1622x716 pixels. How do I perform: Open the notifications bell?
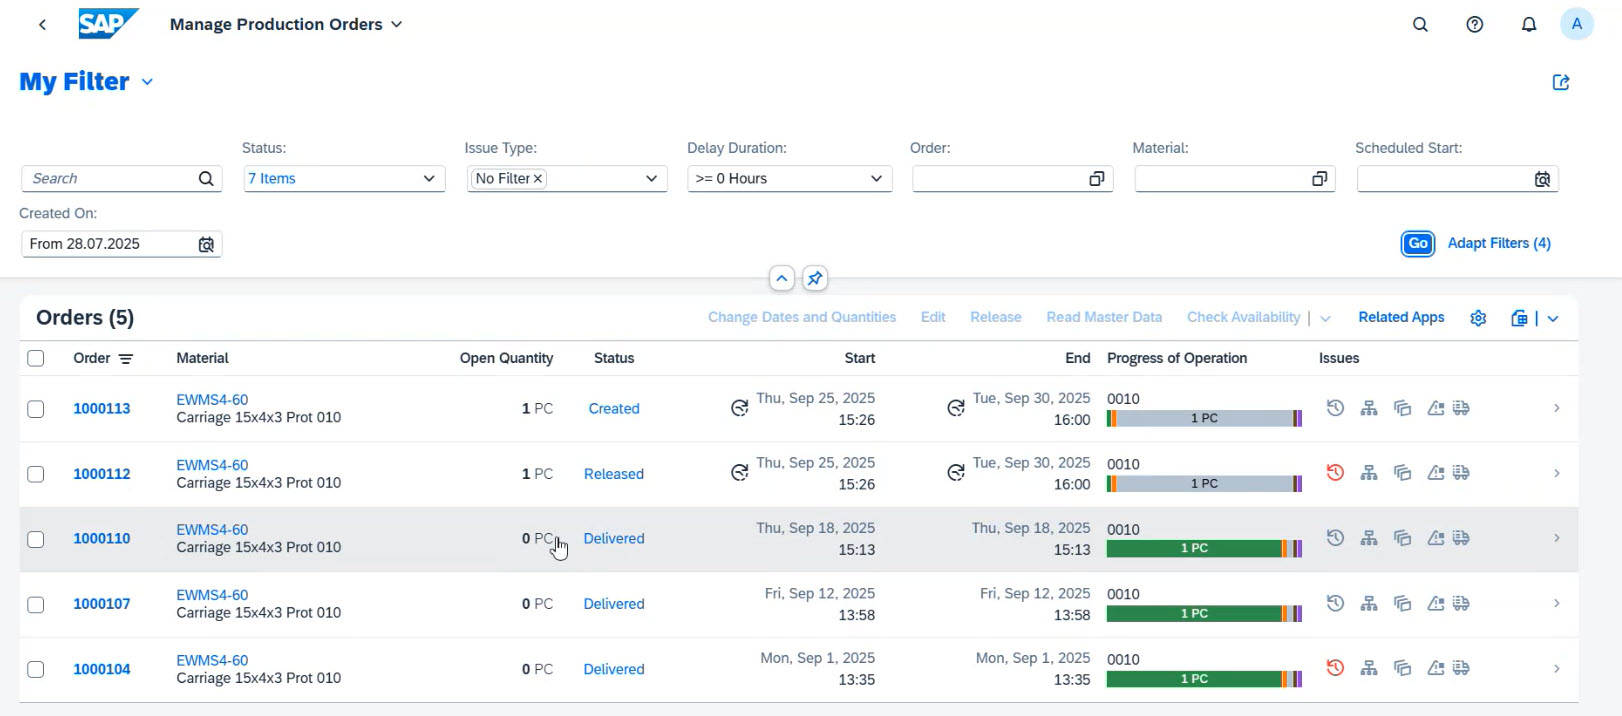pos(1528,25)
